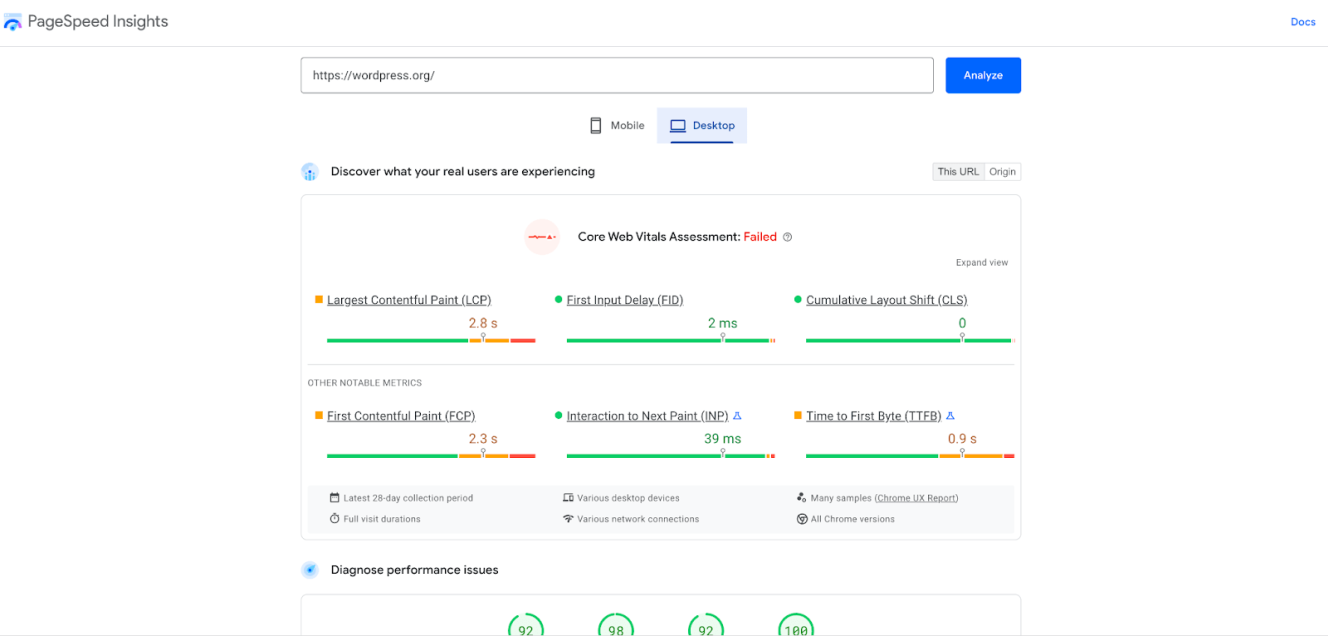Click the real users experience section icon
The image size is (1328, 636).
pyautogui.click(x=310, y=172)
